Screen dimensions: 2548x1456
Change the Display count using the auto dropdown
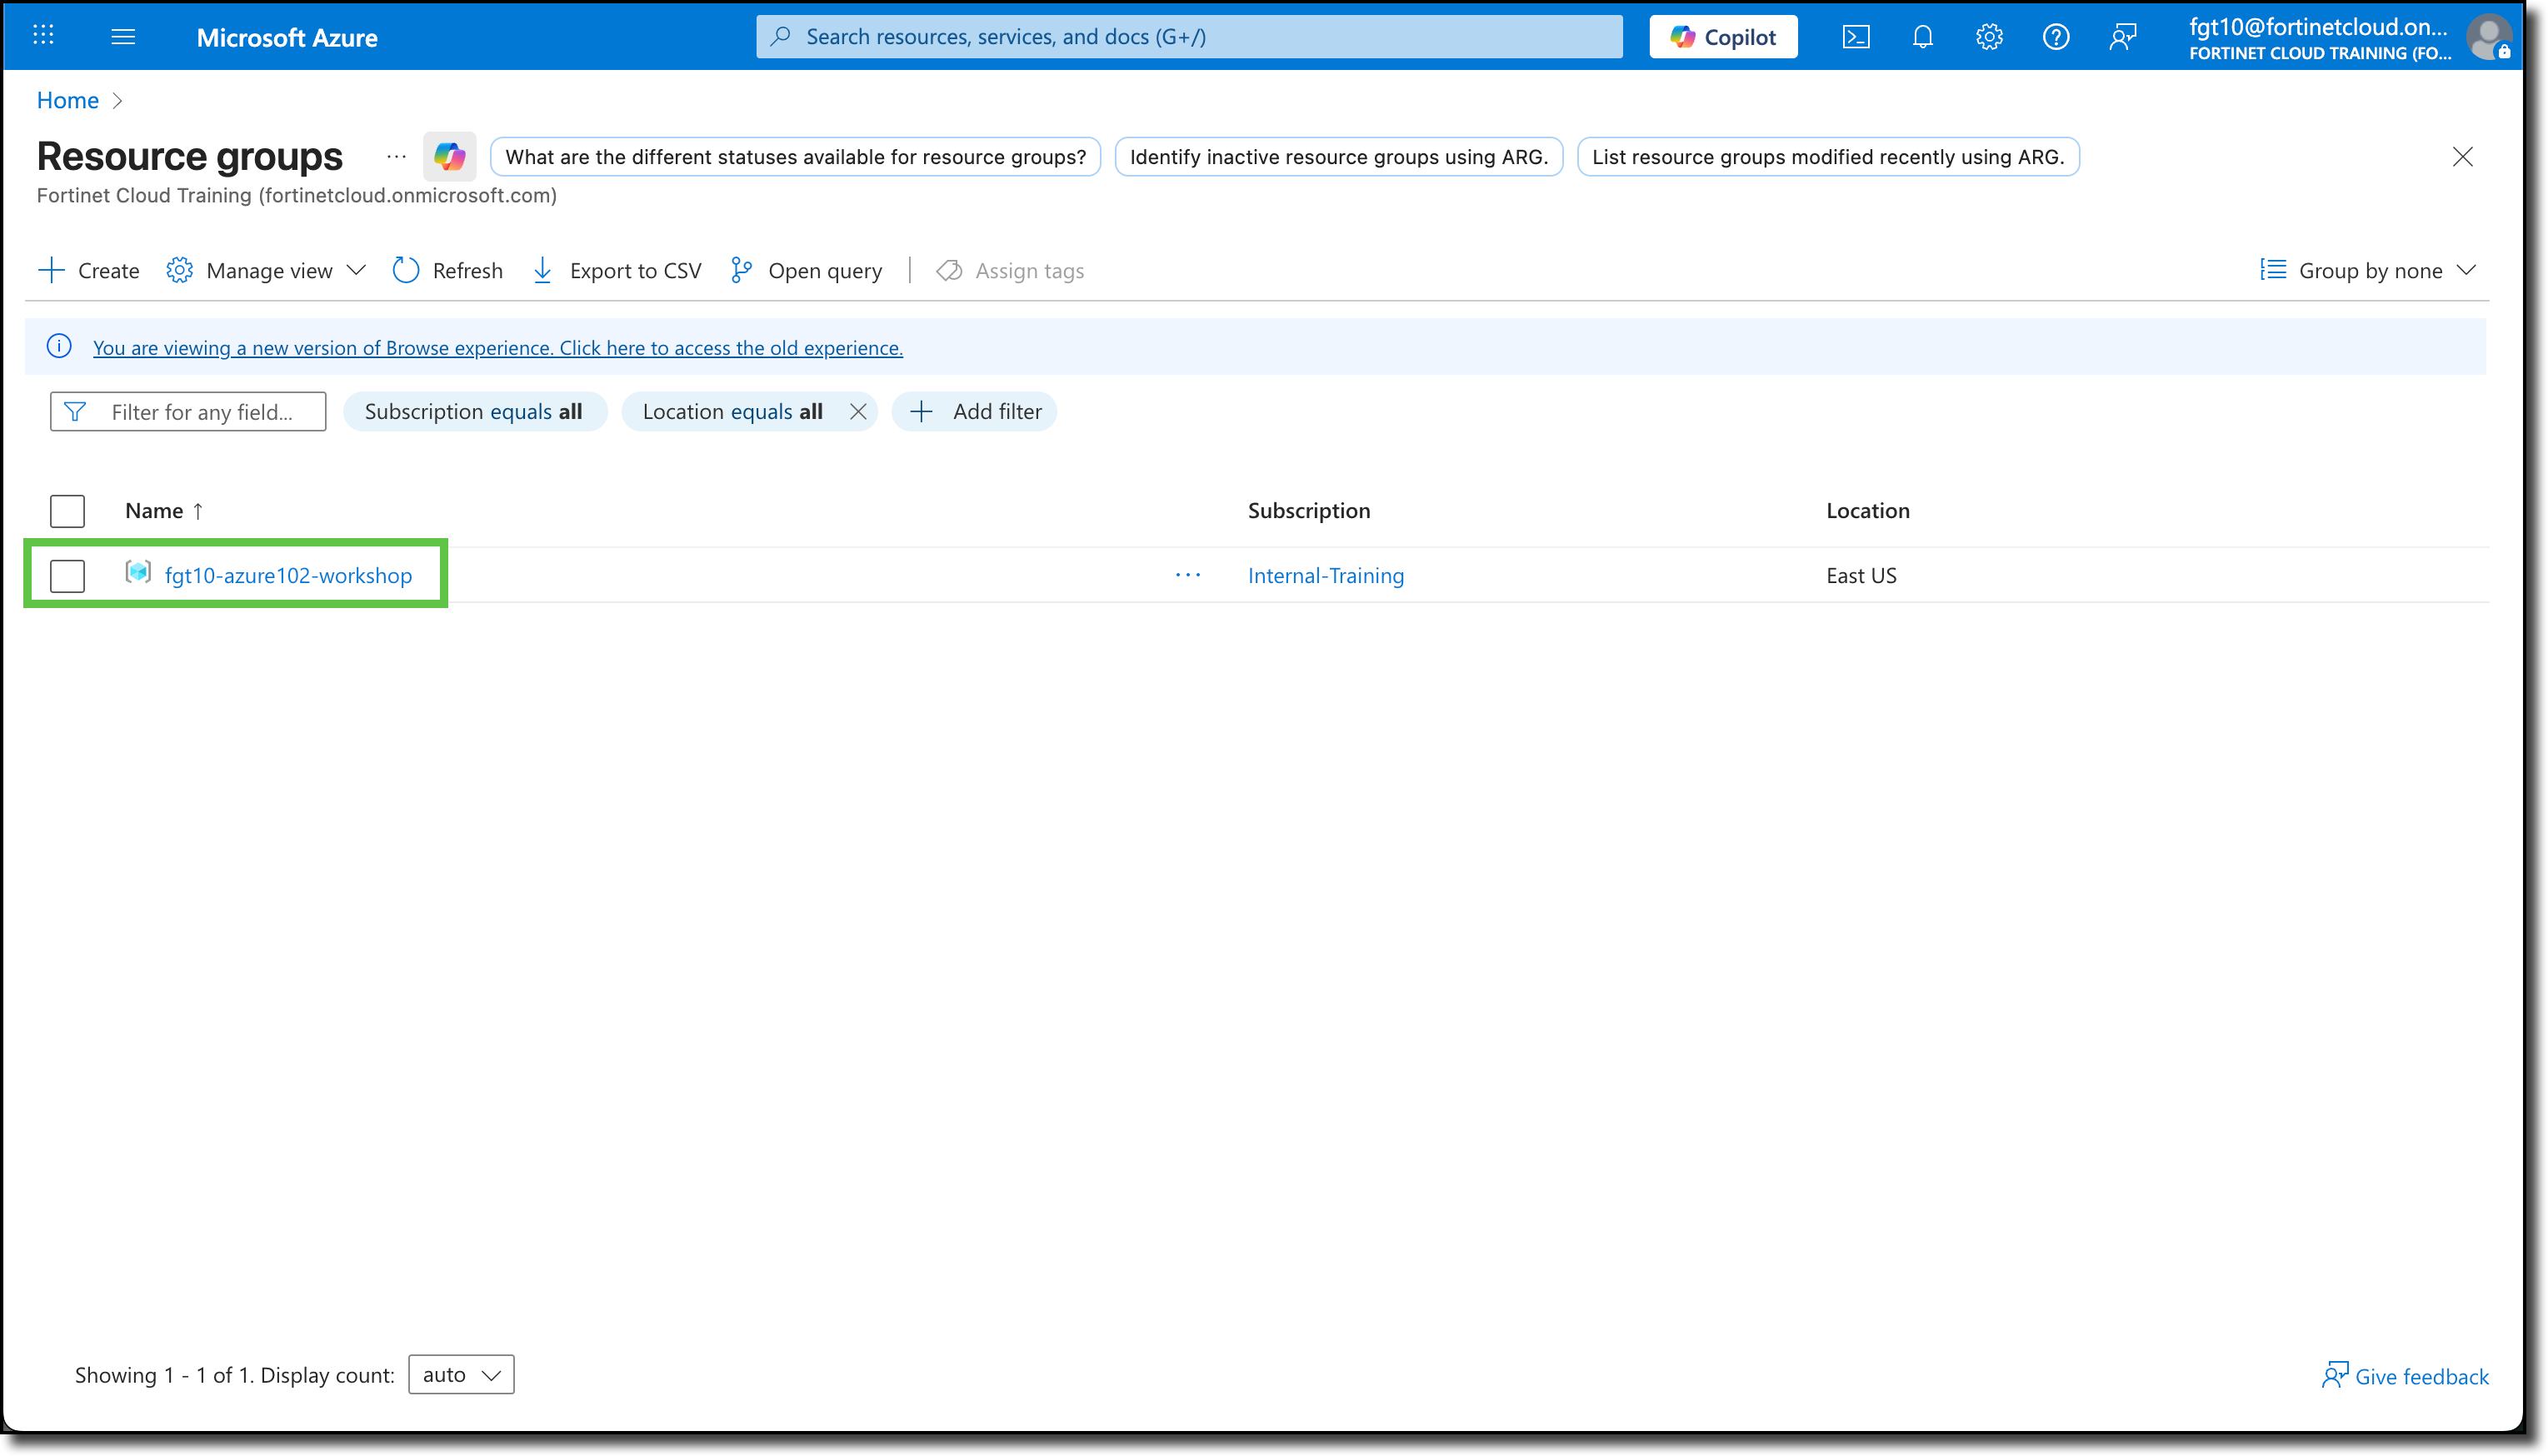[x=460, y=1374]
